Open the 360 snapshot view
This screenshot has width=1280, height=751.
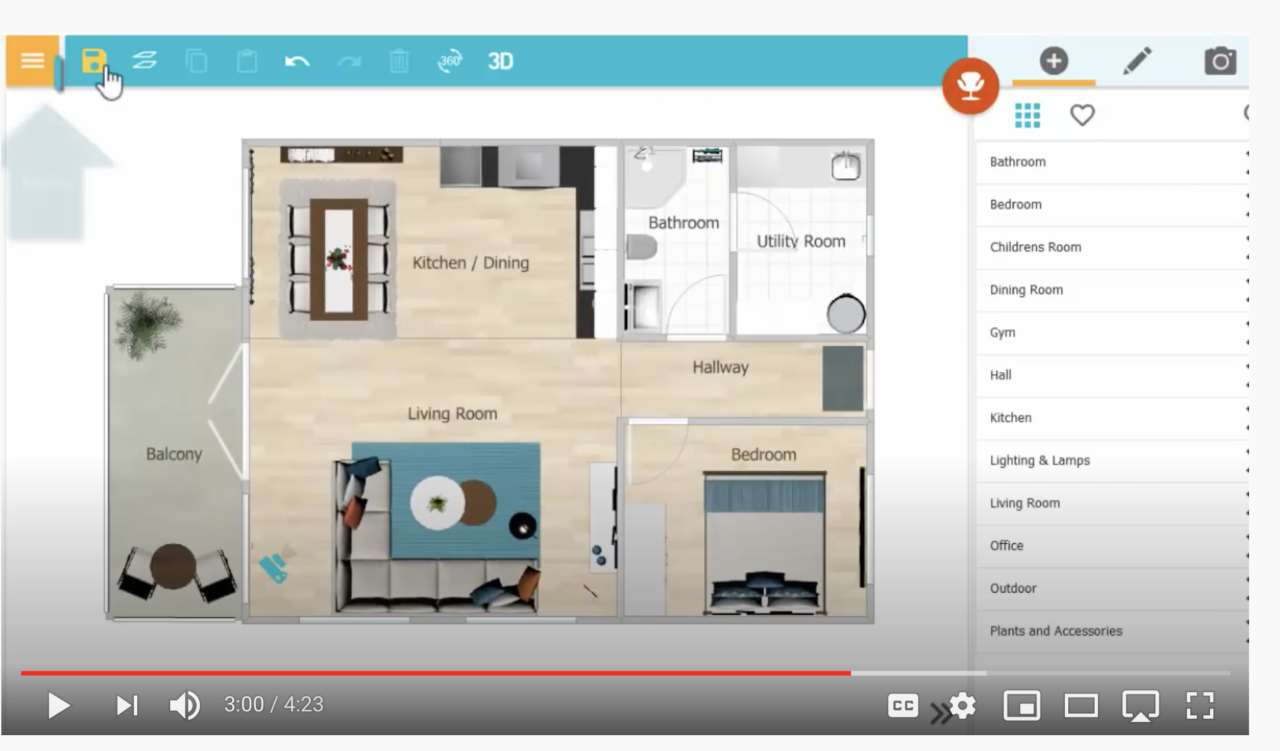pyautogui.click(x=449, y=60)
